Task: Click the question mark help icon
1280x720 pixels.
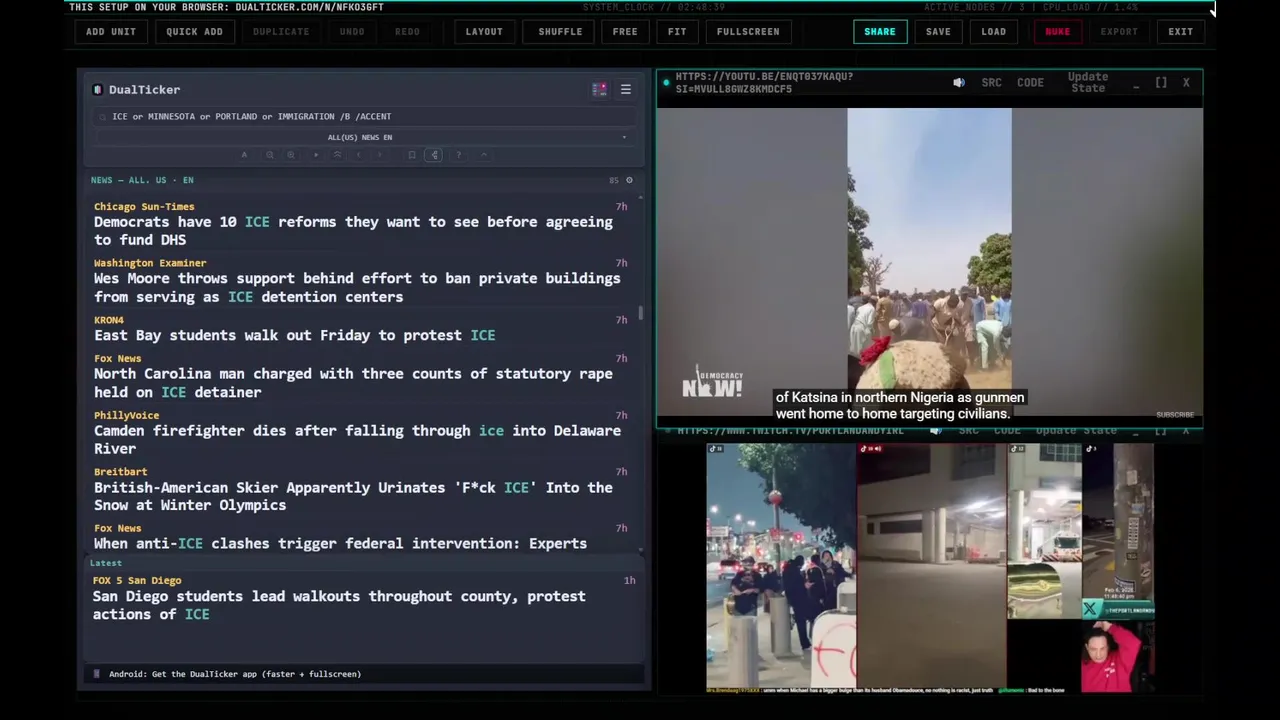Action: [459, 155]
